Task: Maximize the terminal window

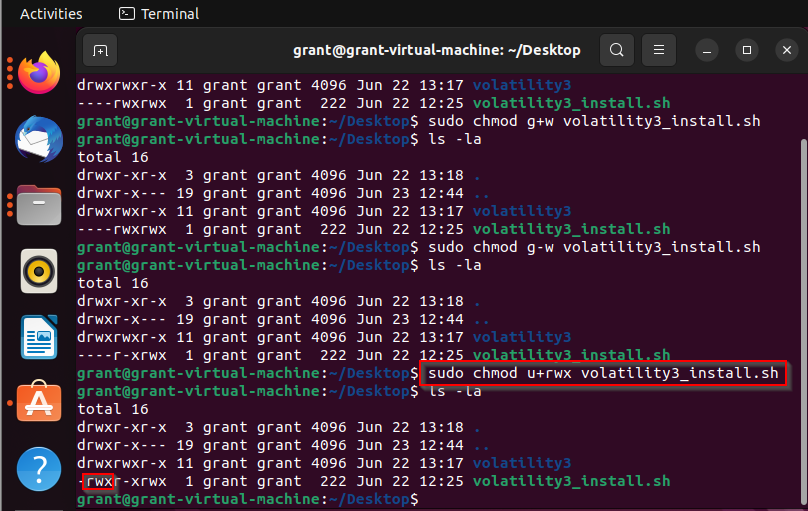Action: pos(747,50)
